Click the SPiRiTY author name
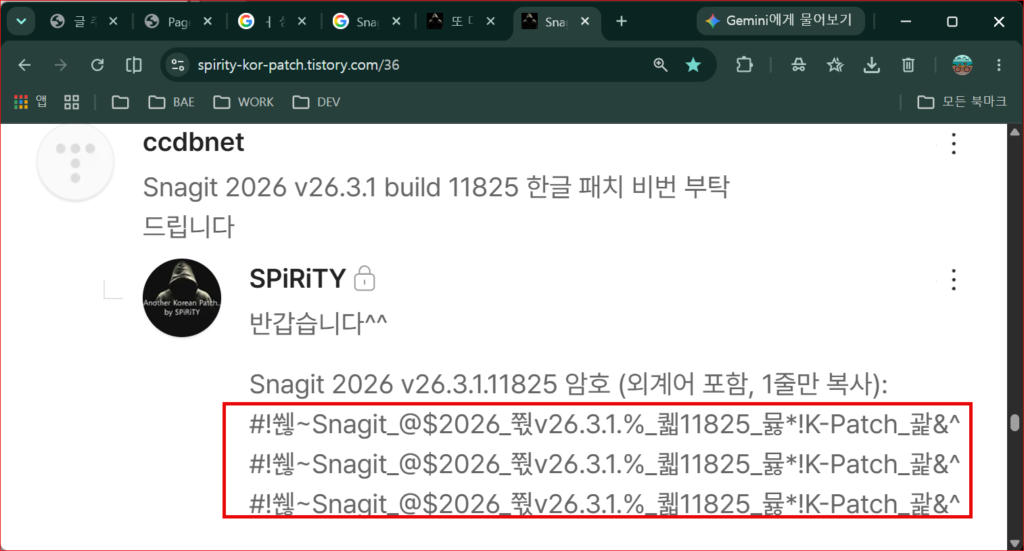 (x=298, y=279)
